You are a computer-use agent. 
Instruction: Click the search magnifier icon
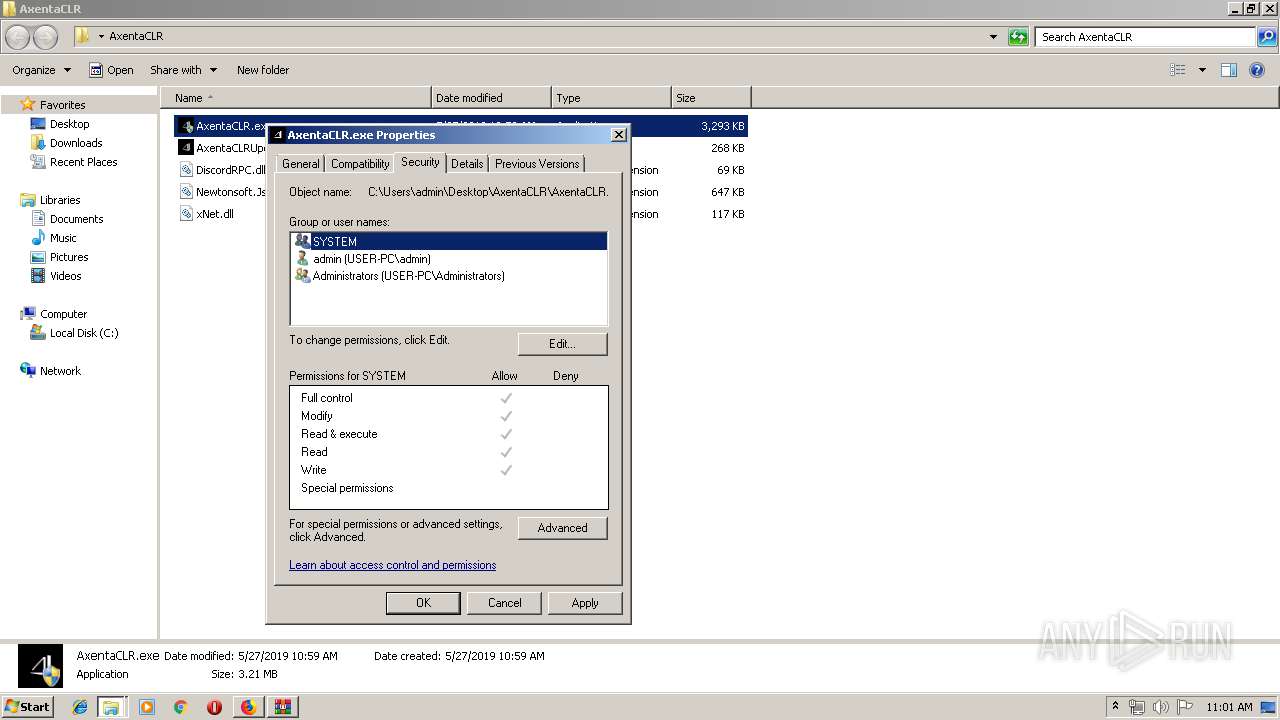pyautogui.click(x=1267, y=37)
